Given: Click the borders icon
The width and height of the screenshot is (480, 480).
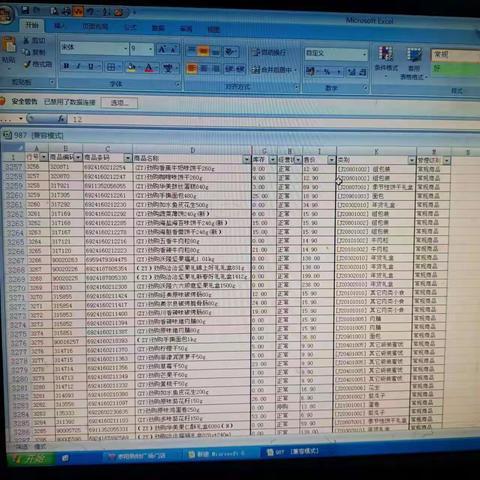Looking at the screenshot, I should pos(111,67).
